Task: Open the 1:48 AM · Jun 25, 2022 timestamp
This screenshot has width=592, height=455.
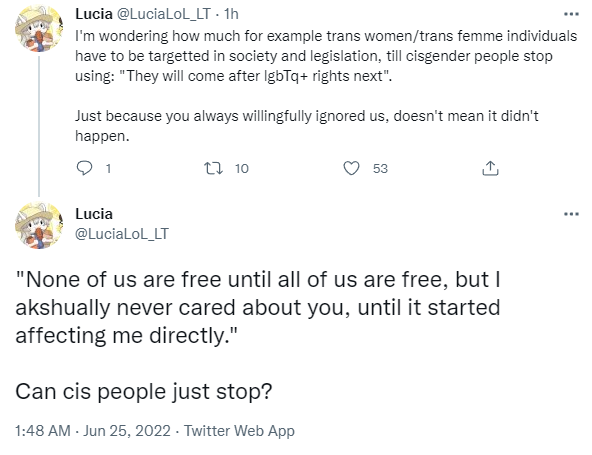Action: point(92,431)
